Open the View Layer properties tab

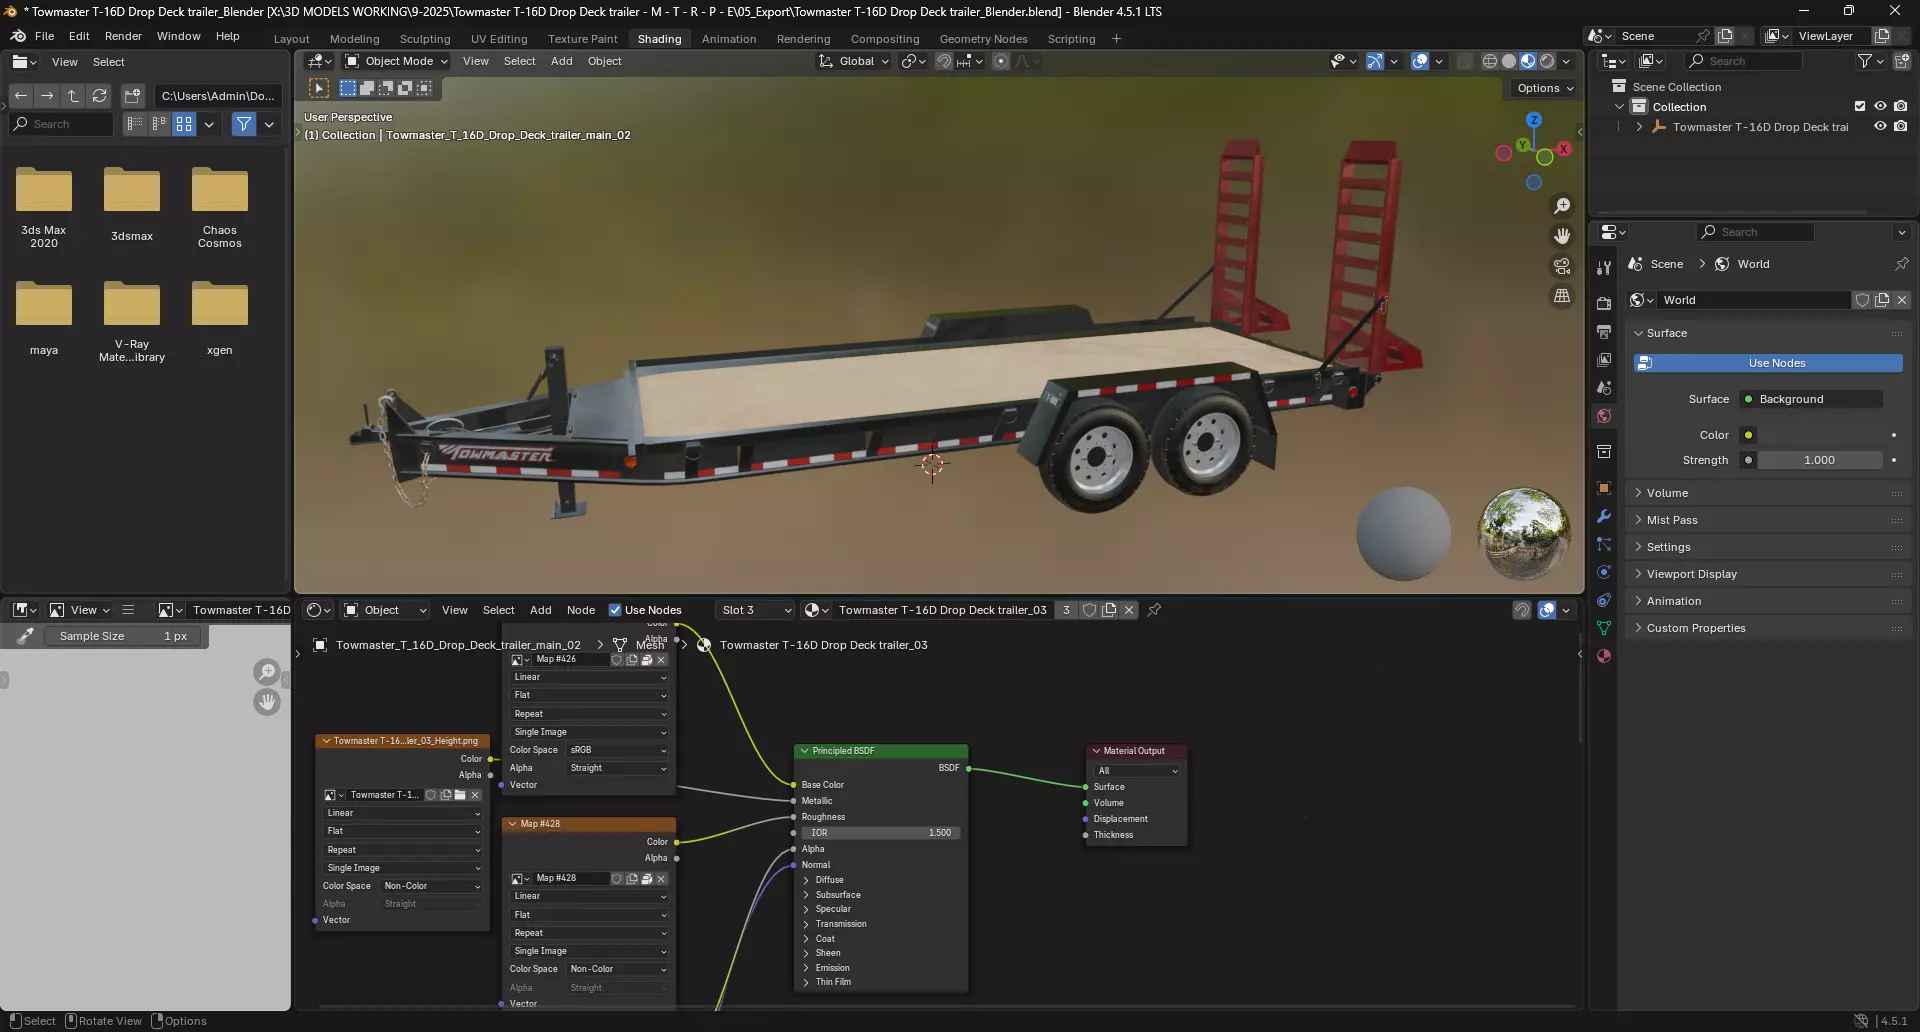1604,359
